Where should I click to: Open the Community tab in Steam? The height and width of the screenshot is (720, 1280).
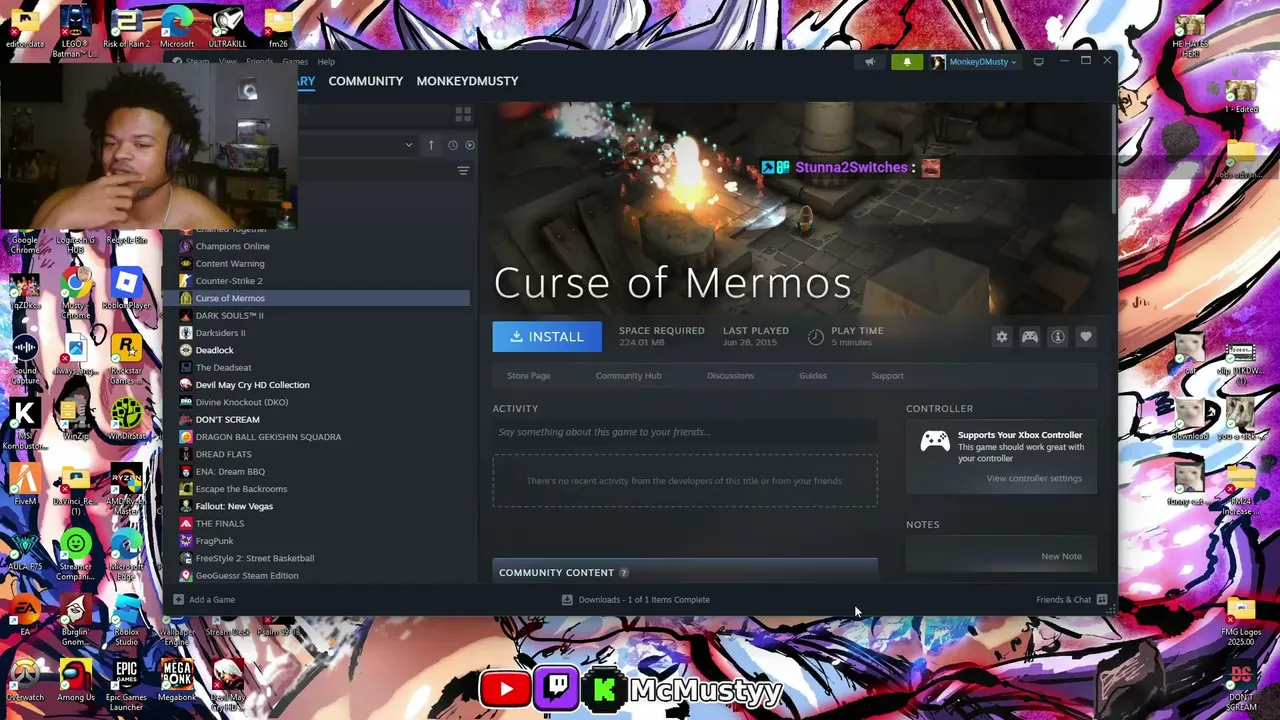click(x=366, y=81)
